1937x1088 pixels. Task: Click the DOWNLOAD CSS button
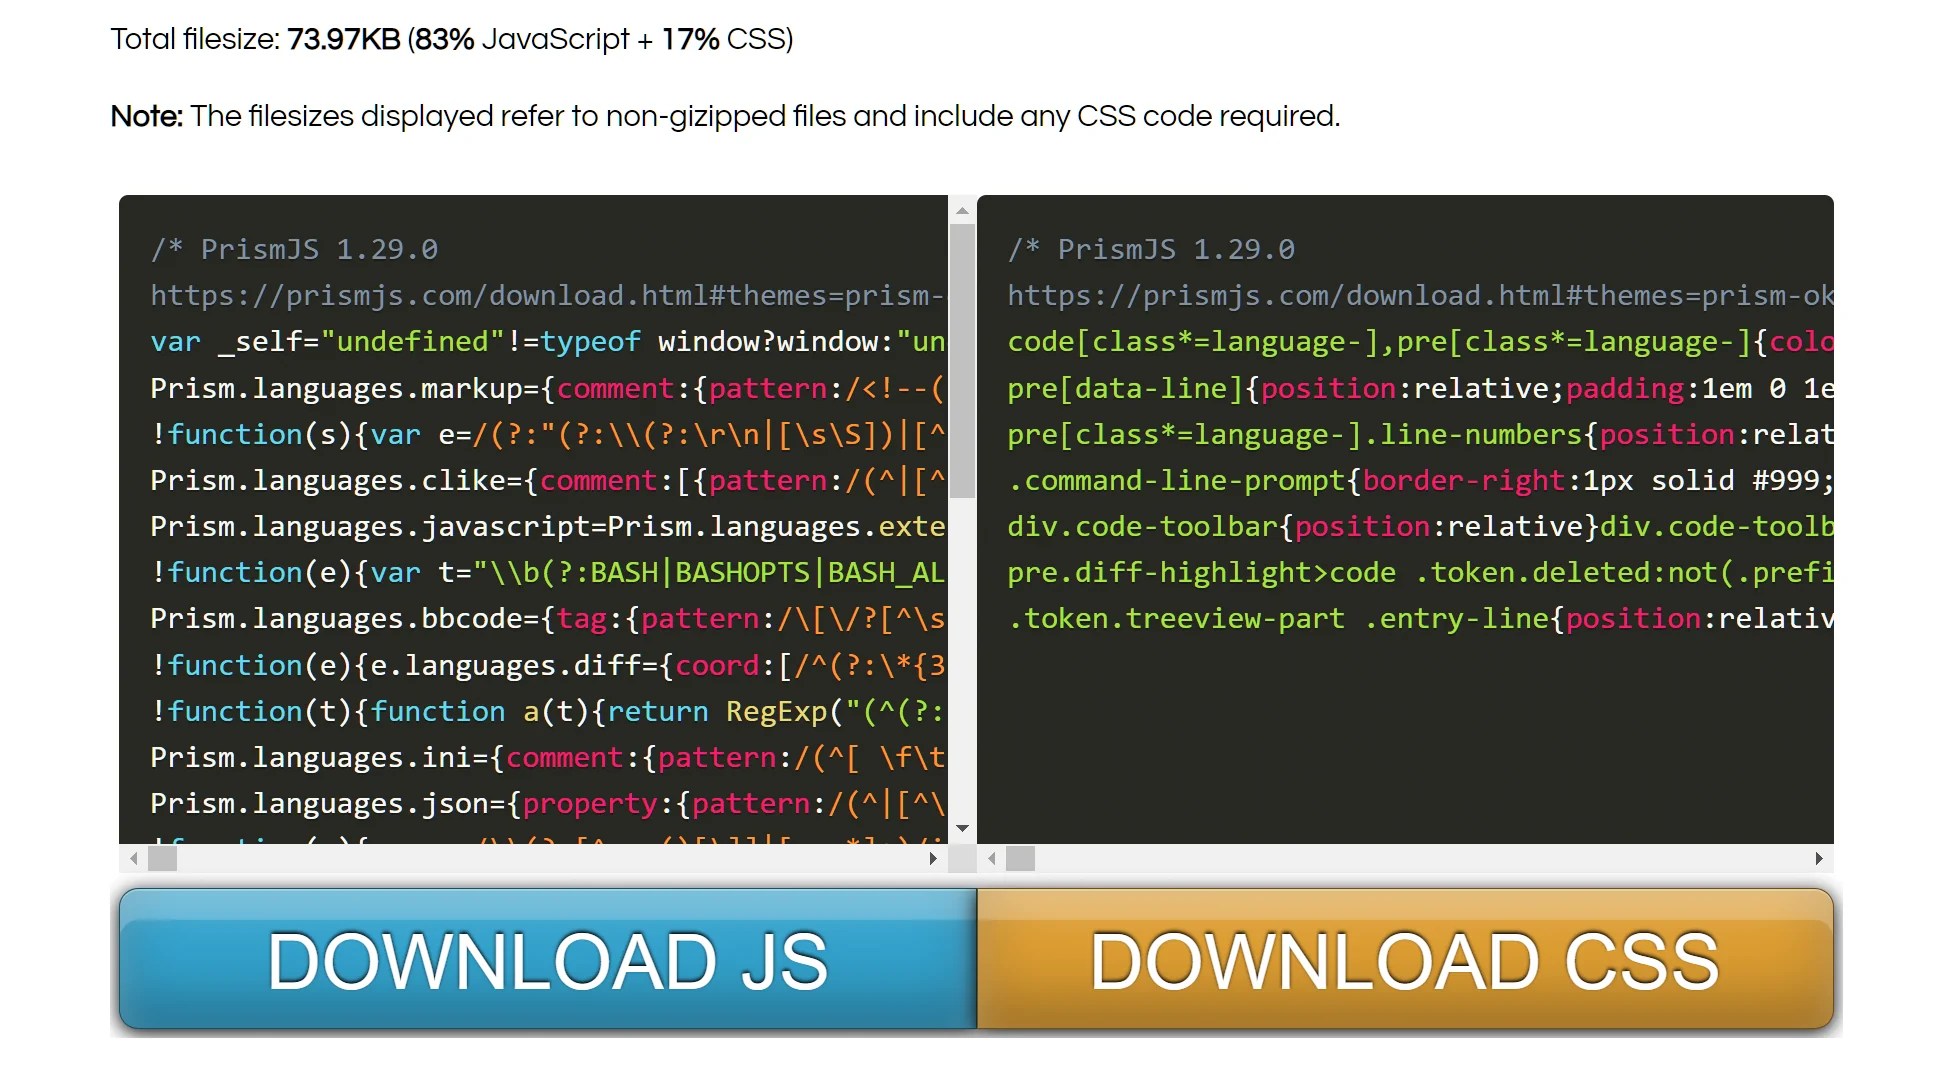[1404, 960]
